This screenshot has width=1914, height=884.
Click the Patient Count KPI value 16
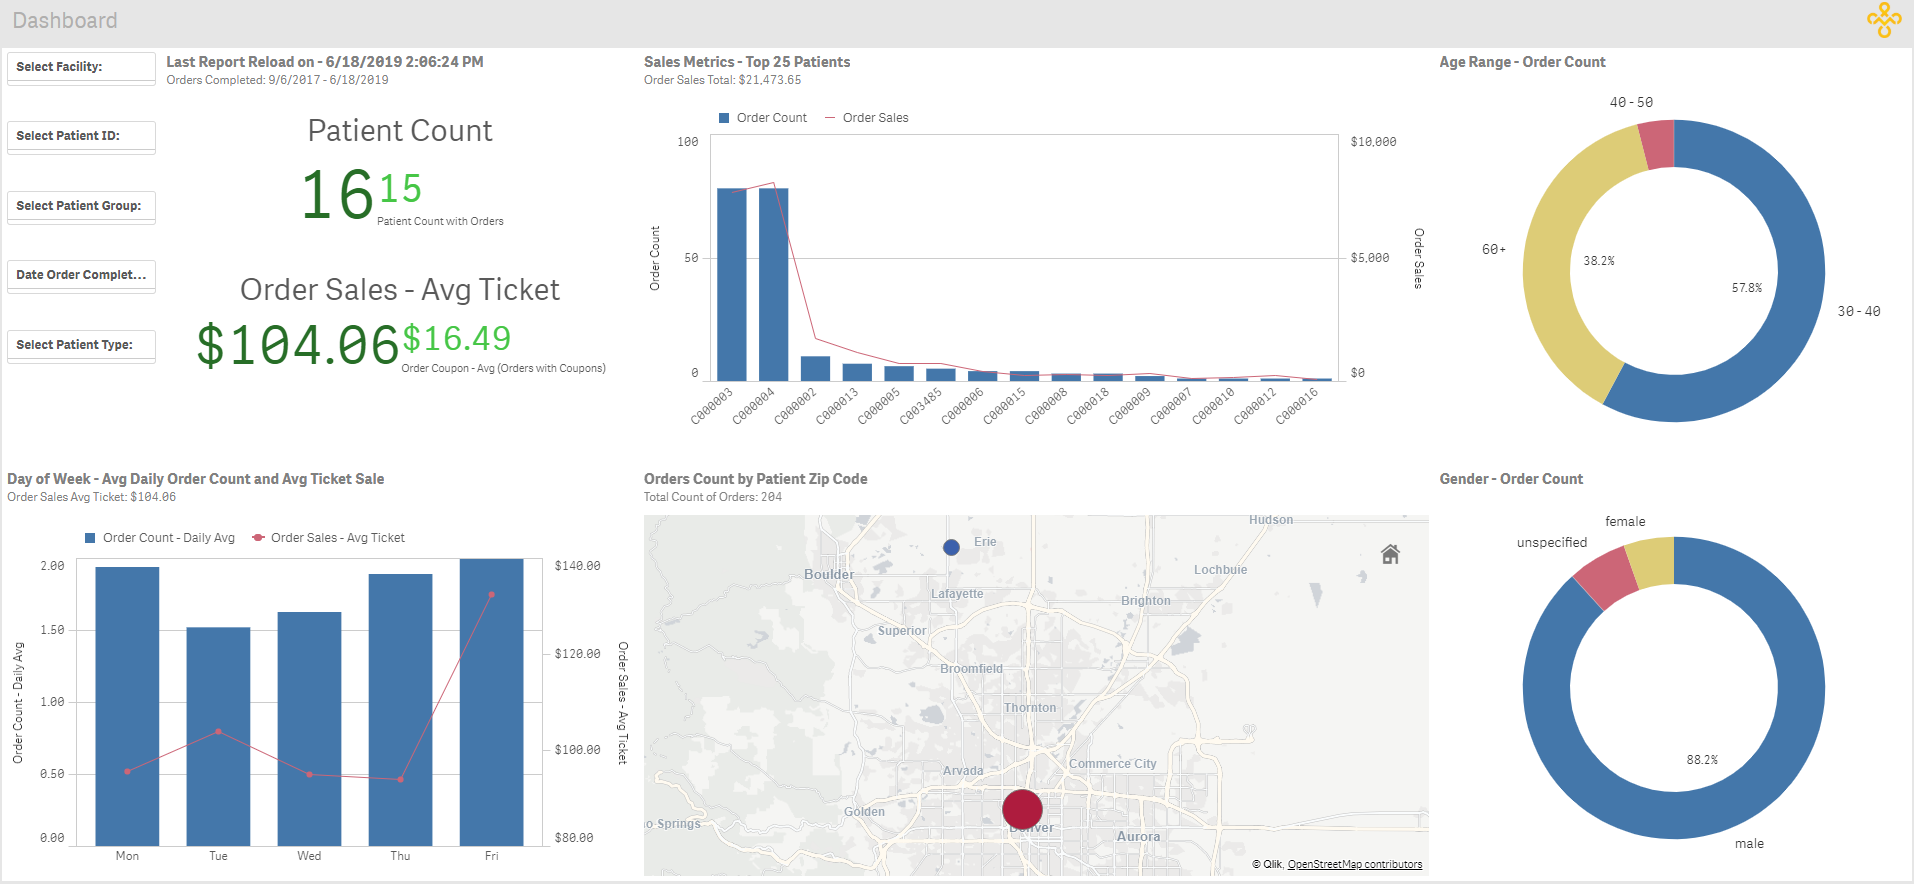point(337,194)
